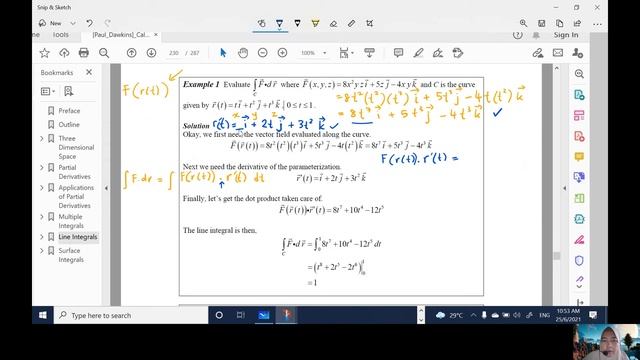Open the notification center icon
The height and width of the screenshot is (360, 640).
coord(593,315)
